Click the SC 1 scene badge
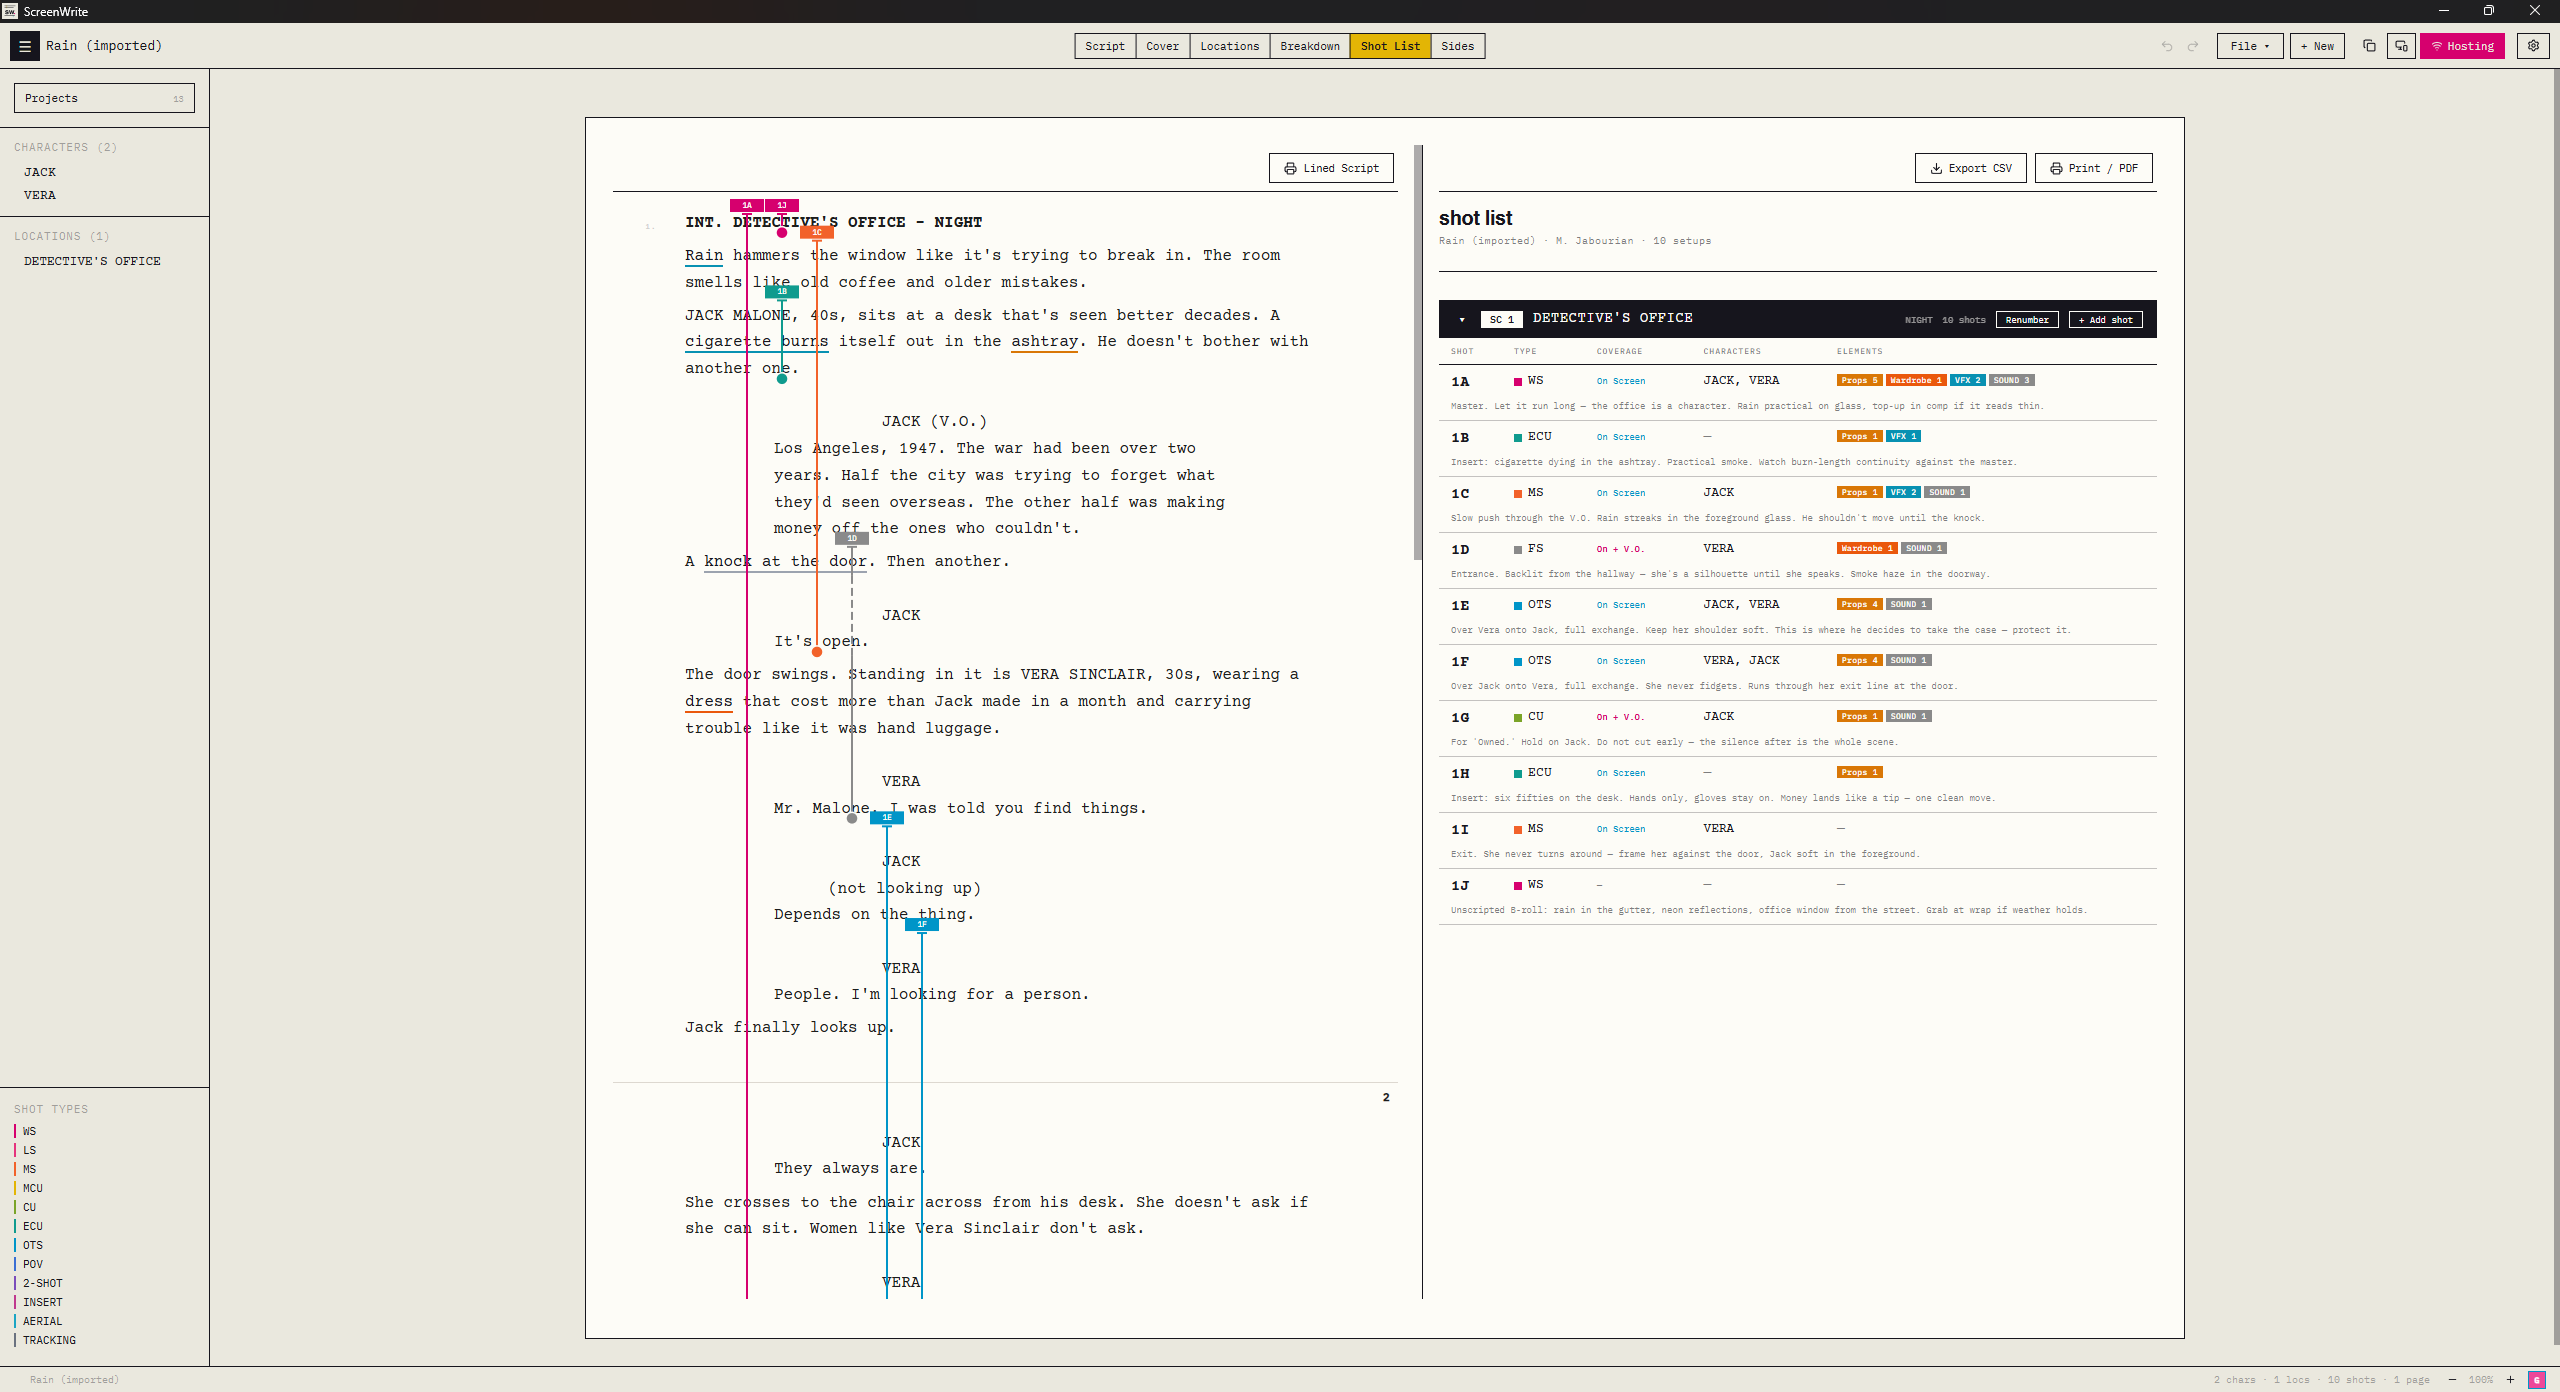 click(1502, 319)
